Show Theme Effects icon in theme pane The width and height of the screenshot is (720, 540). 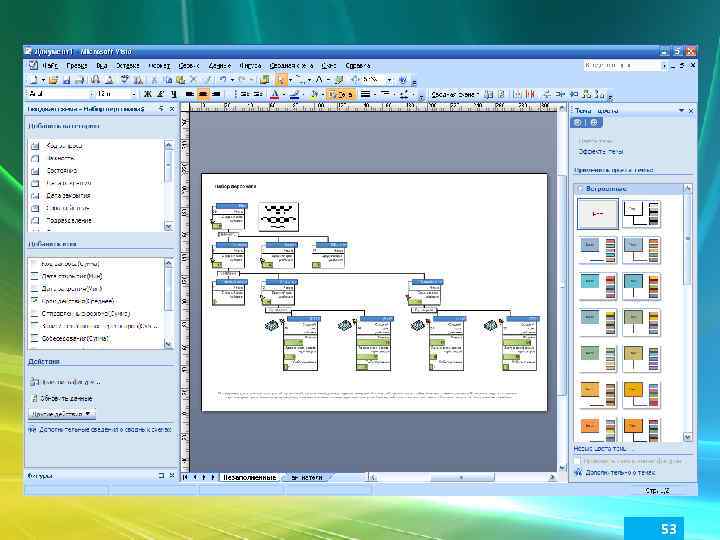pos(594,123)
